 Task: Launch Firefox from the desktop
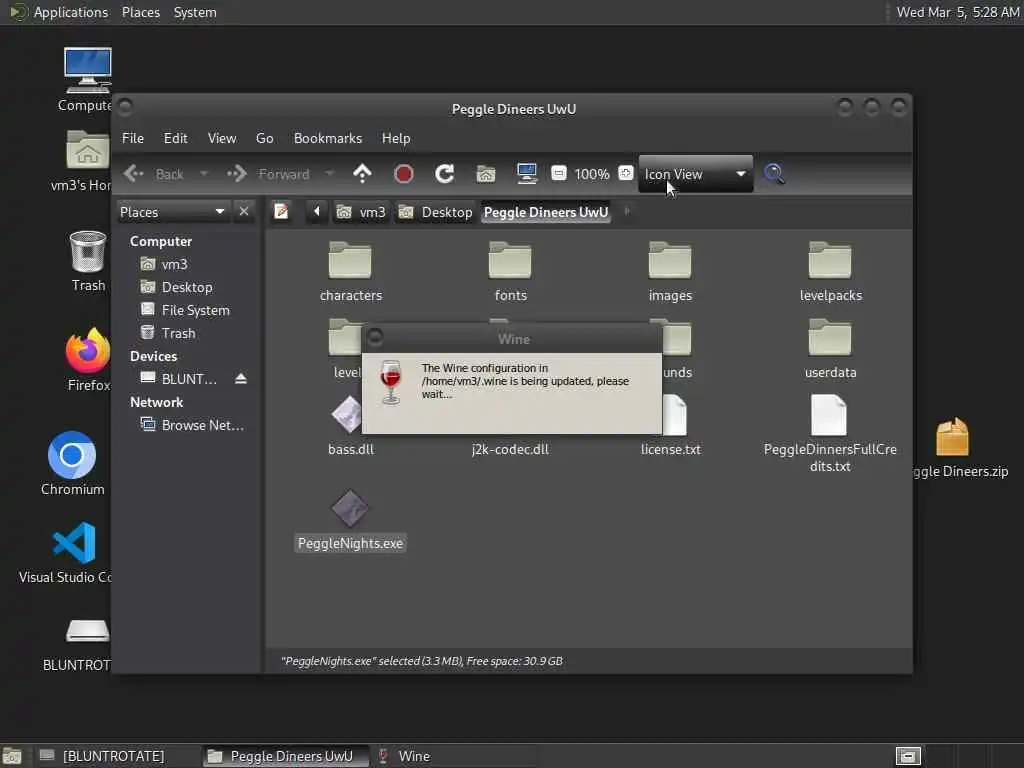click(88, 360)
